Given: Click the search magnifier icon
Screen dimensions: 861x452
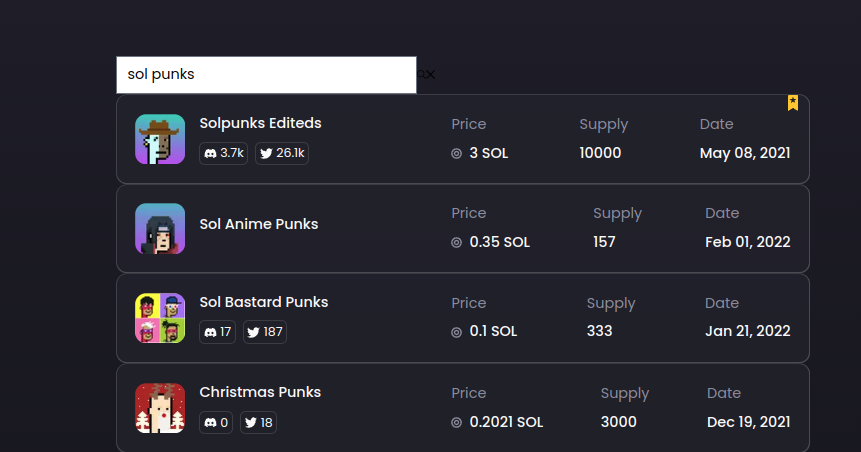Looking at the screenshot, I should coord(421,74).
